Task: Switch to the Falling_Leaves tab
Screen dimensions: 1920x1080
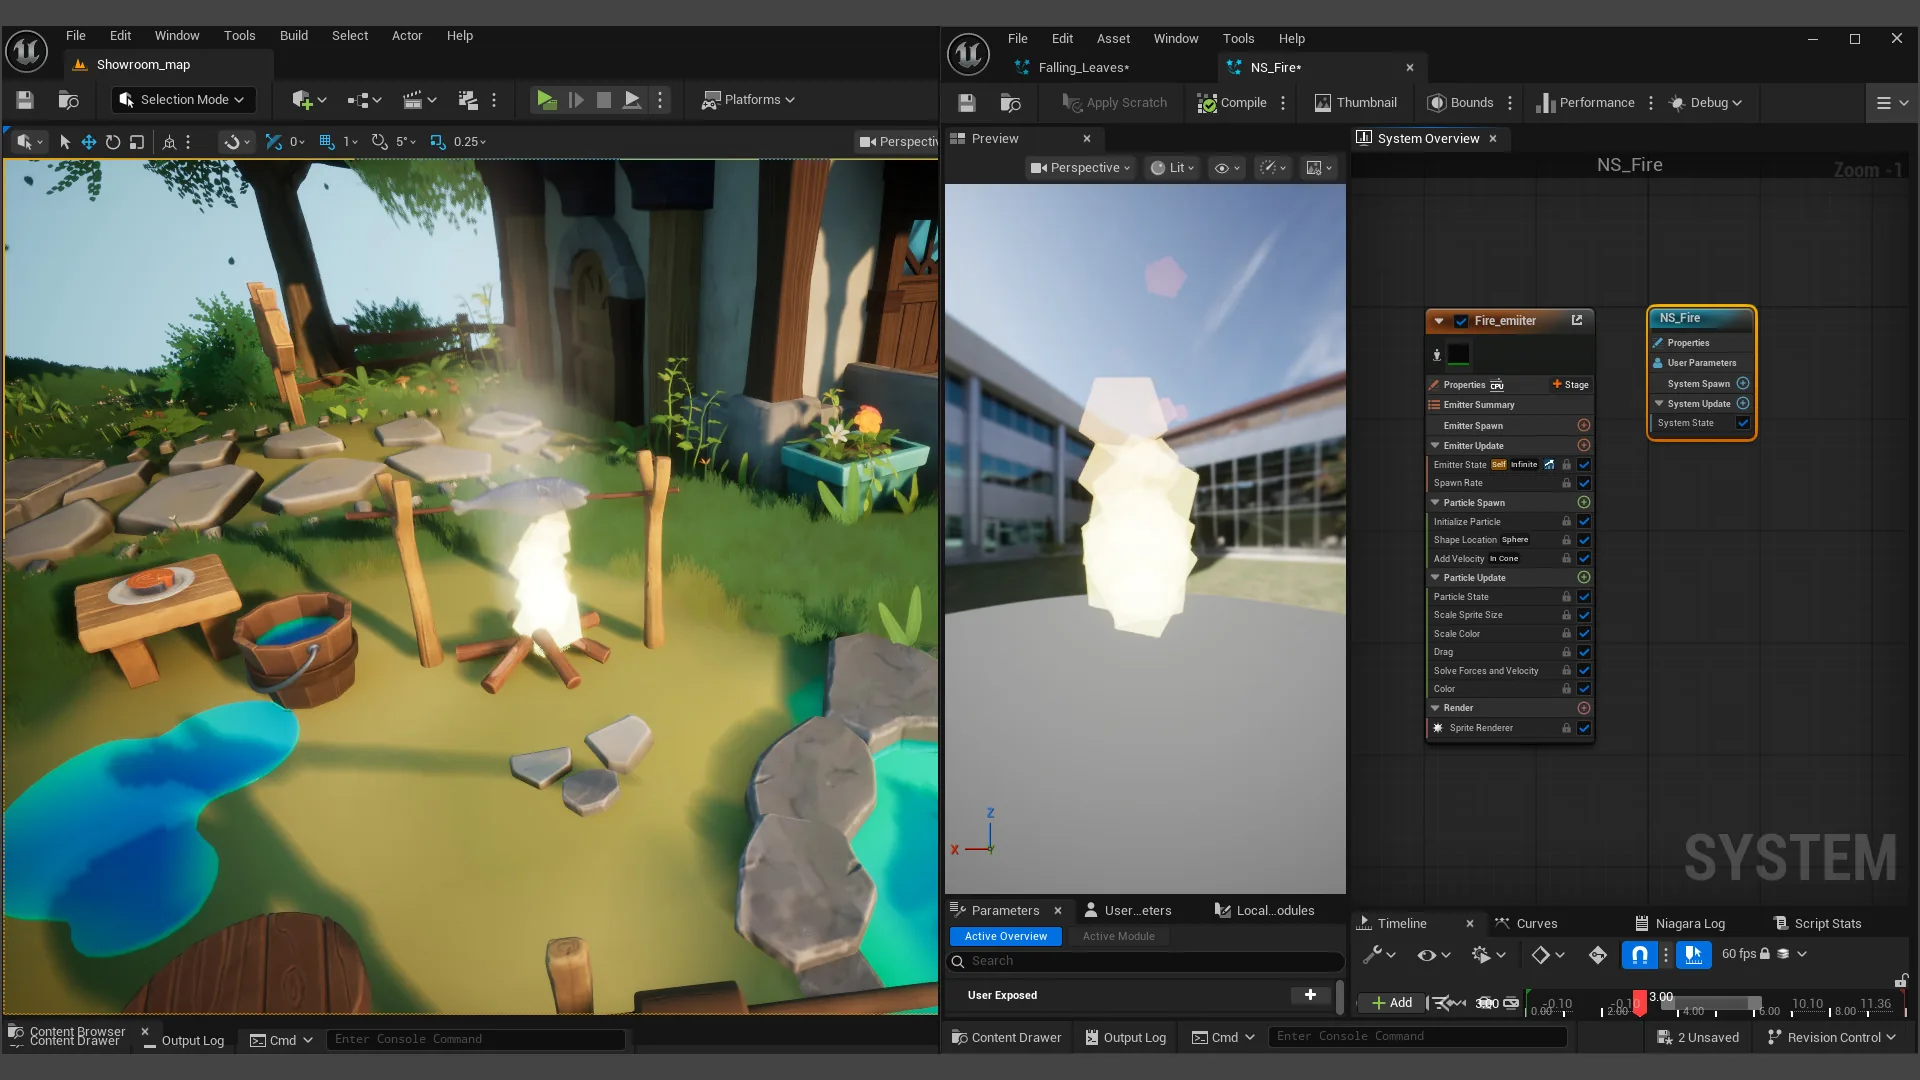Action: (1083, 68)
